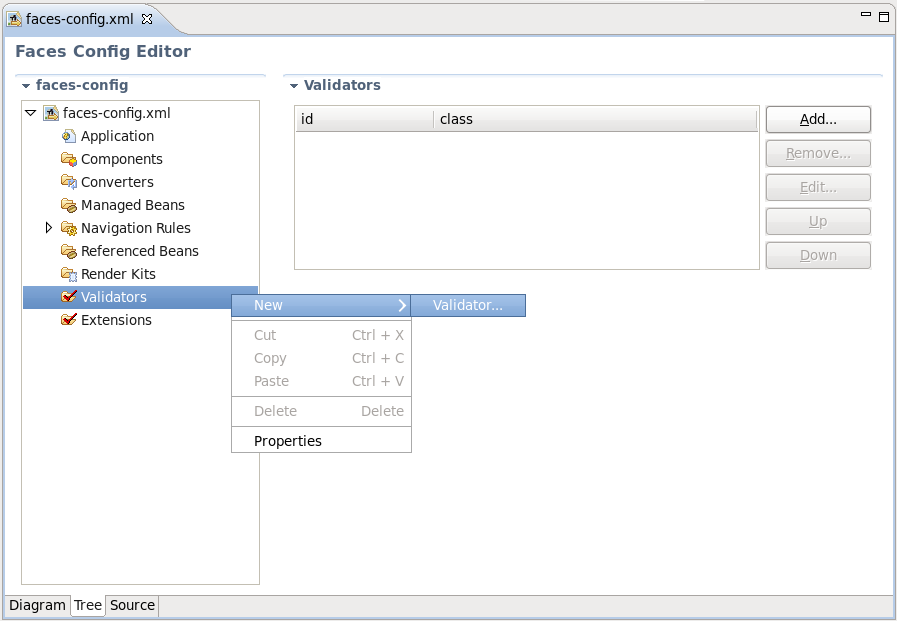Collapse the faces-config section header
Viewport: 897px width, 621px height.
(x=24, y=86)
